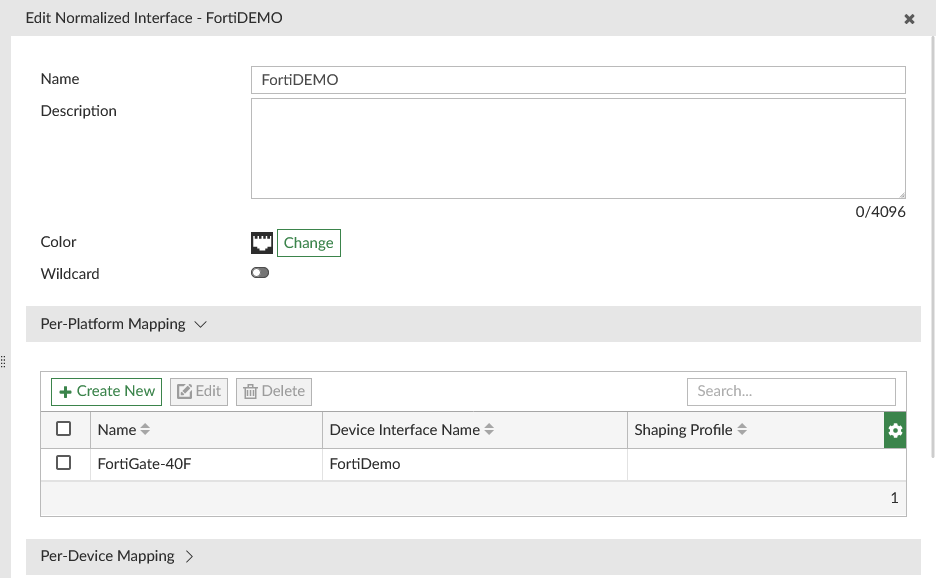Open column settings with the gear icon
The width and height of the screenshot is (938, 578).
tap(894, 429)
